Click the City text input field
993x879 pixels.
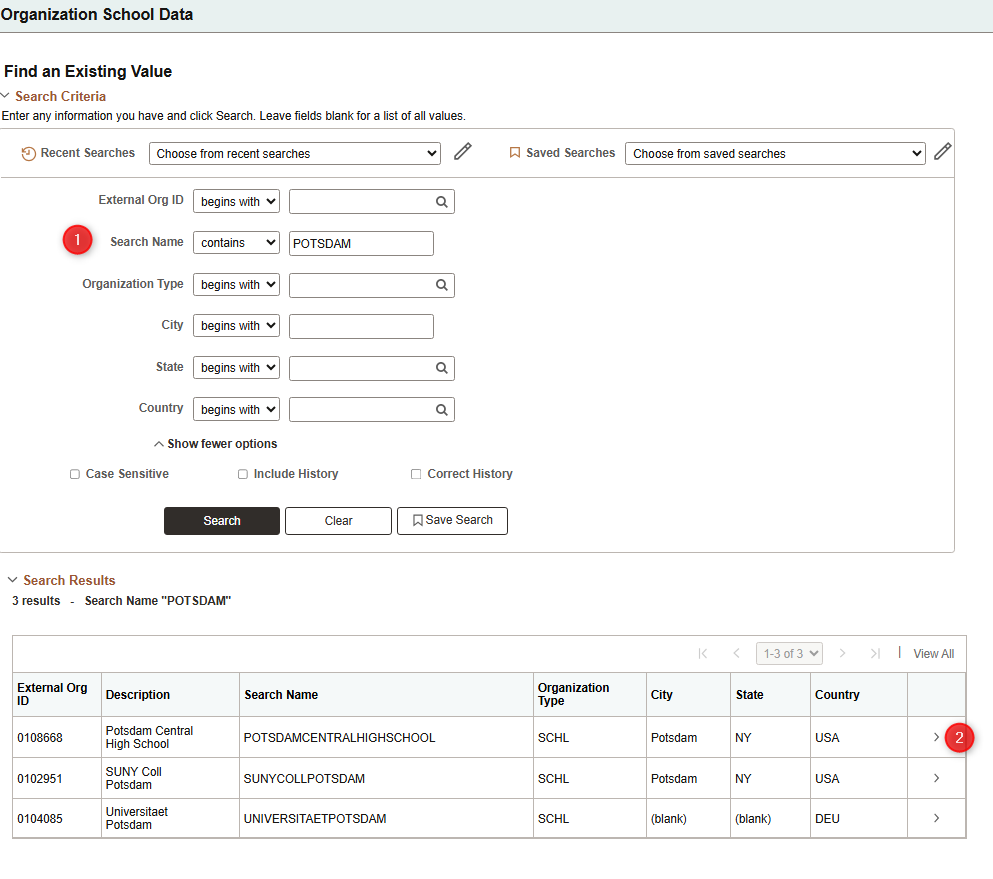[362, 327]
